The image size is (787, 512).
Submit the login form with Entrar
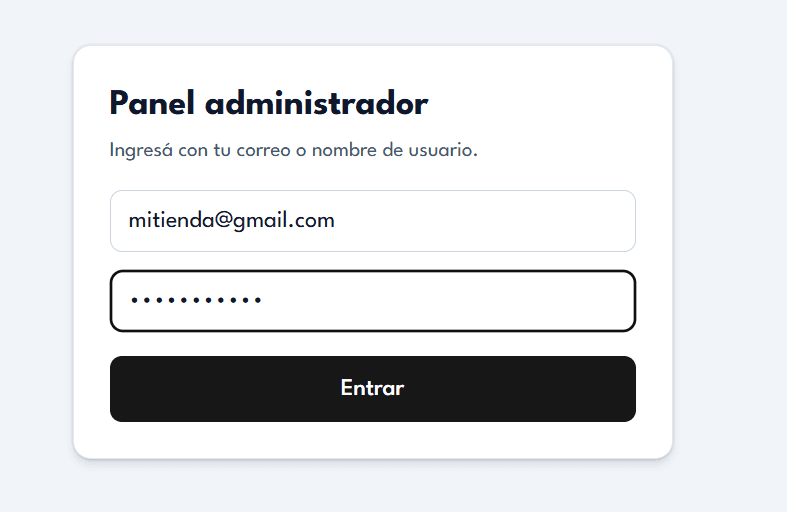tap(372, 389)
